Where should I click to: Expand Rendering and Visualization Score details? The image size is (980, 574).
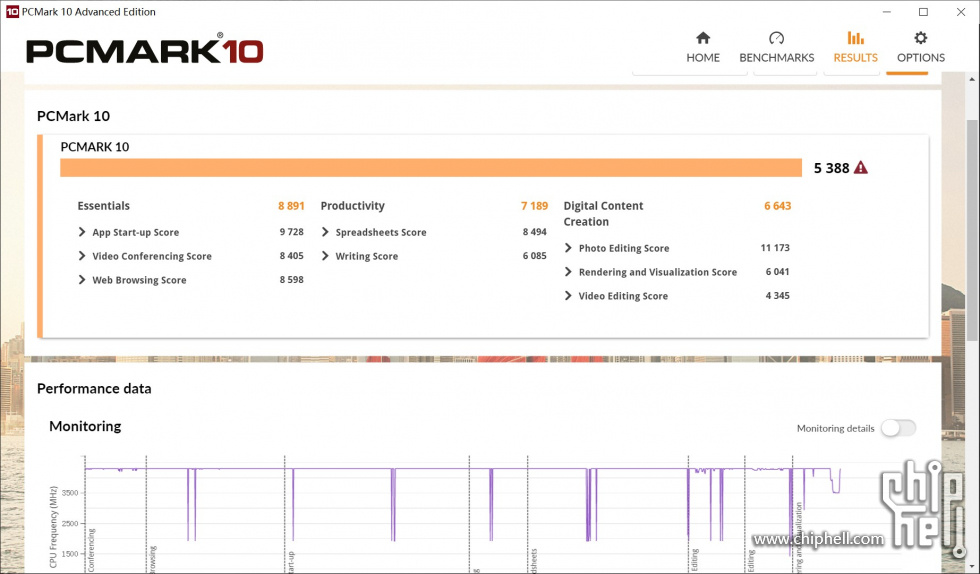pyautogui.click(x=568, y=272)
